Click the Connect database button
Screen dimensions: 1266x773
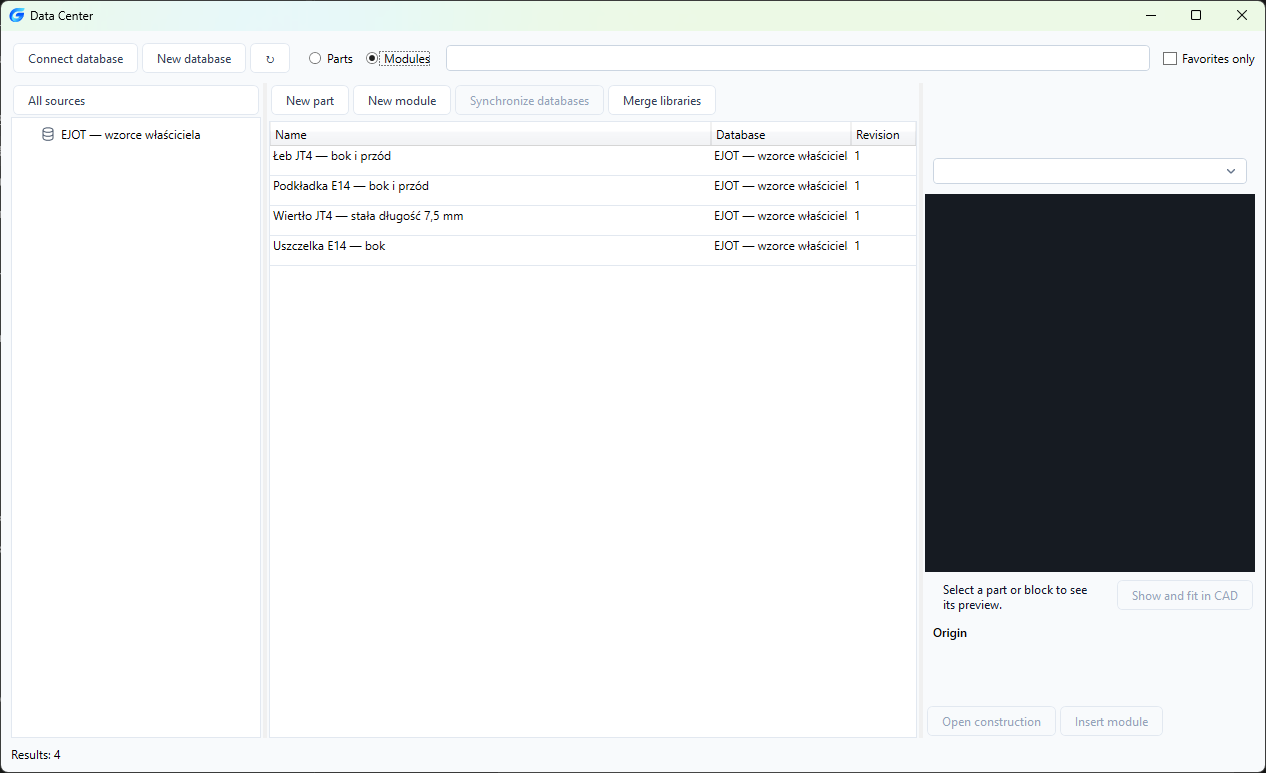tap(76, 59)
